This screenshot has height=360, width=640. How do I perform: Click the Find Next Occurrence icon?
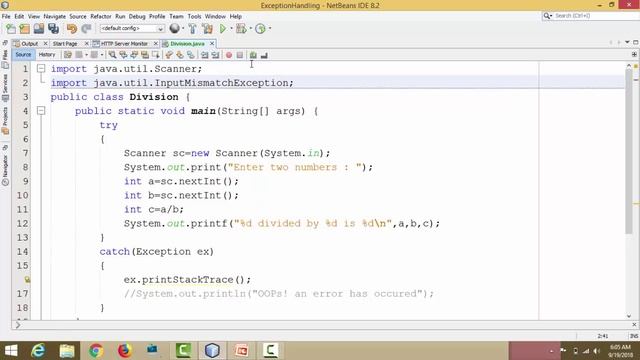click(134, 55)
